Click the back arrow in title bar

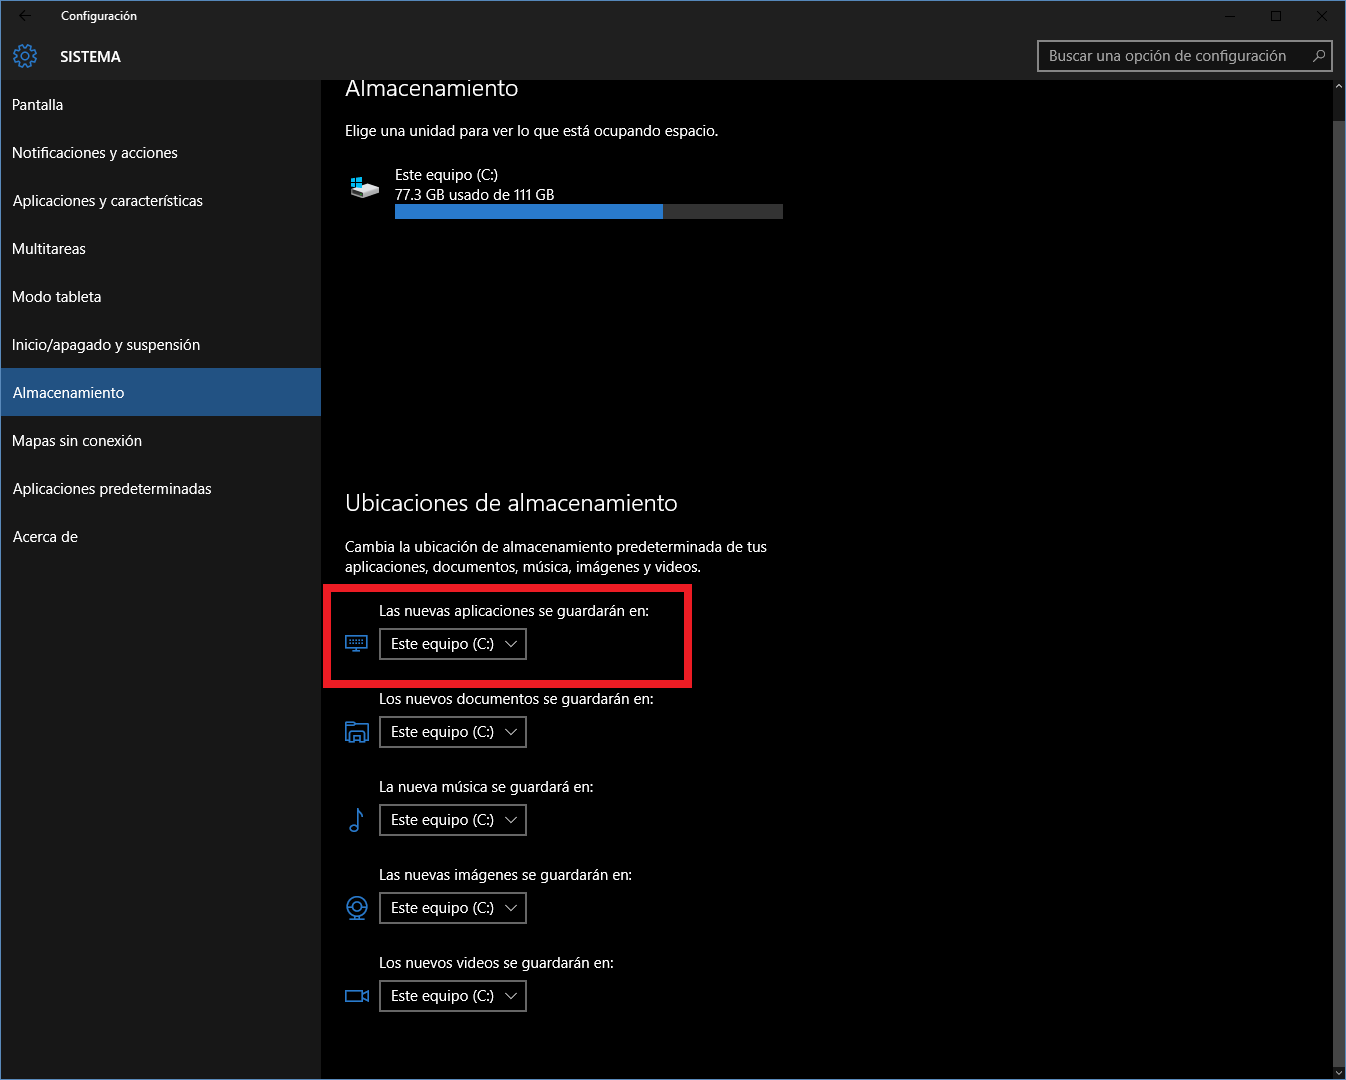point(25,16)
